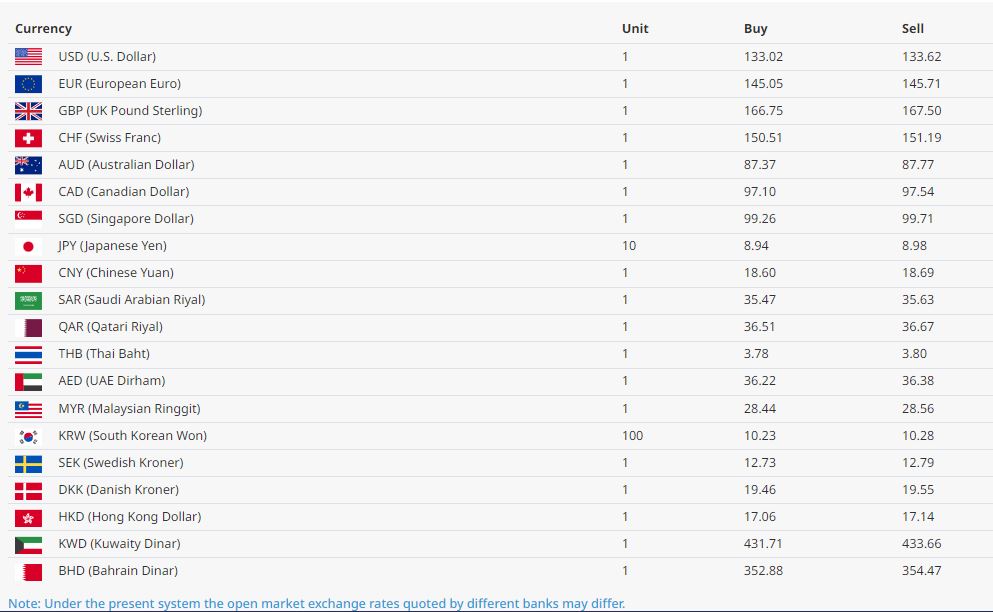Viewport: 993px width, 612px height.
Task: Click the Hong Kong flag icon
Action: click(28, 517)
